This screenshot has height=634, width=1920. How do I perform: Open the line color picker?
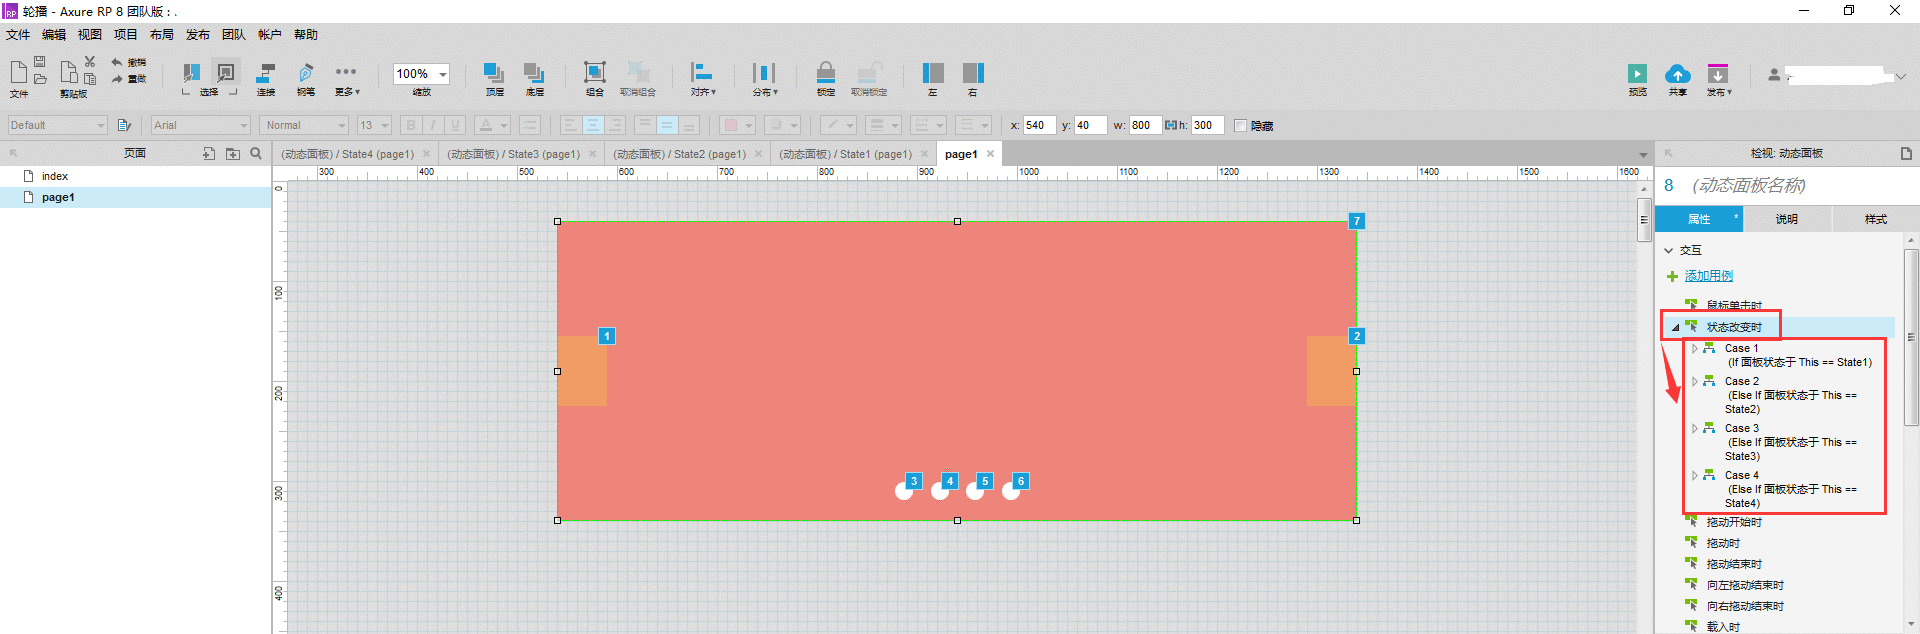838,125
